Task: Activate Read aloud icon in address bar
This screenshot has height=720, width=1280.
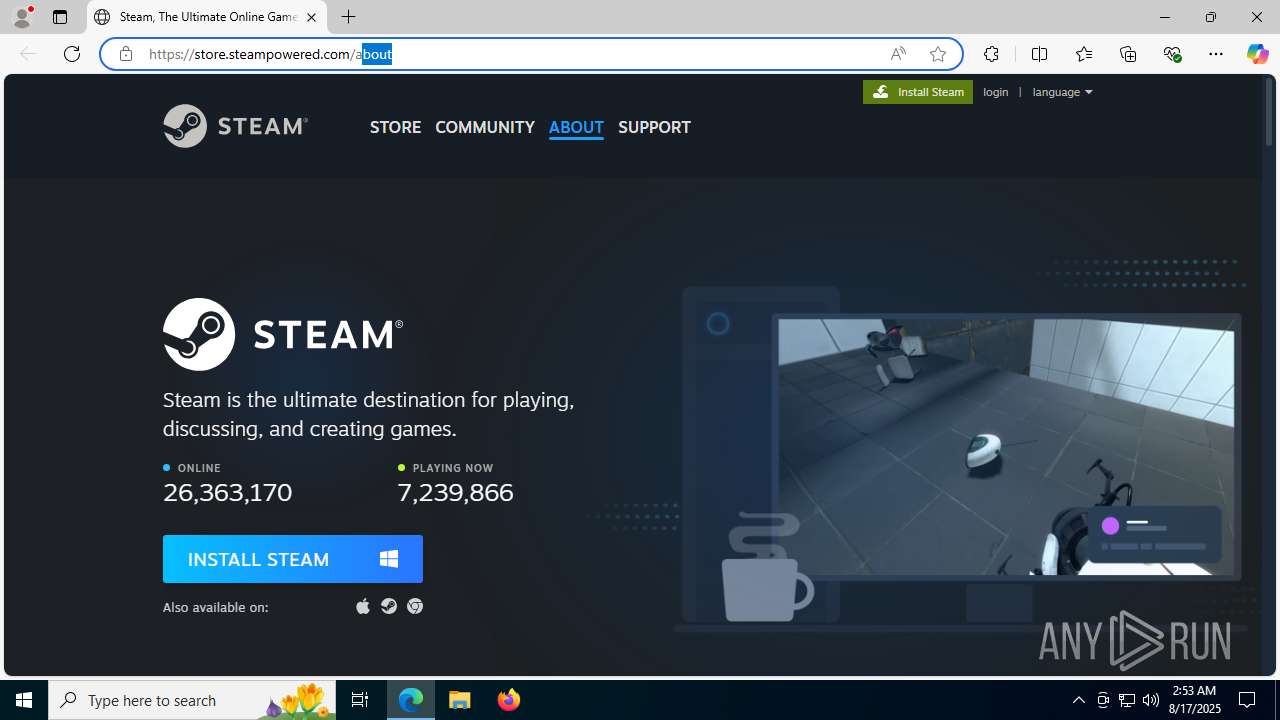Action: [898, 54]
